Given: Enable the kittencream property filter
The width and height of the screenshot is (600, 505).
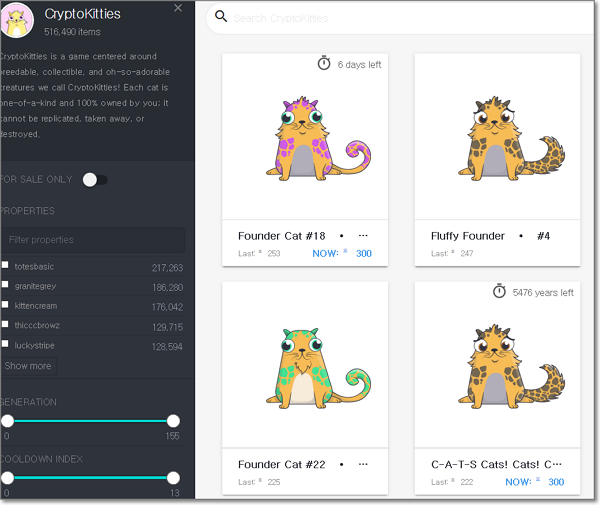Looking at the screenshot, I should pos(6,305).
